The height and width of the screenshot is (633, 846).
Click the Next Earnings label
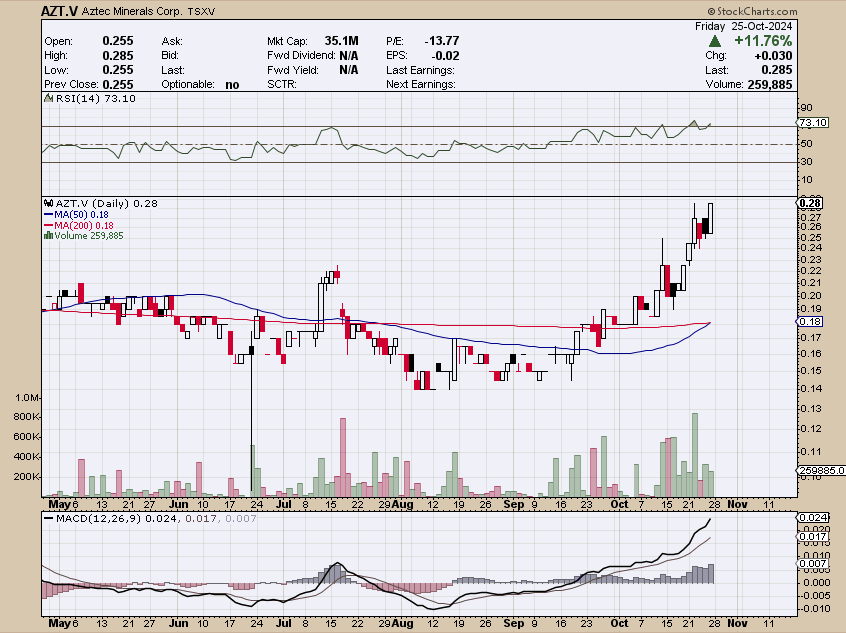point(421,85)
